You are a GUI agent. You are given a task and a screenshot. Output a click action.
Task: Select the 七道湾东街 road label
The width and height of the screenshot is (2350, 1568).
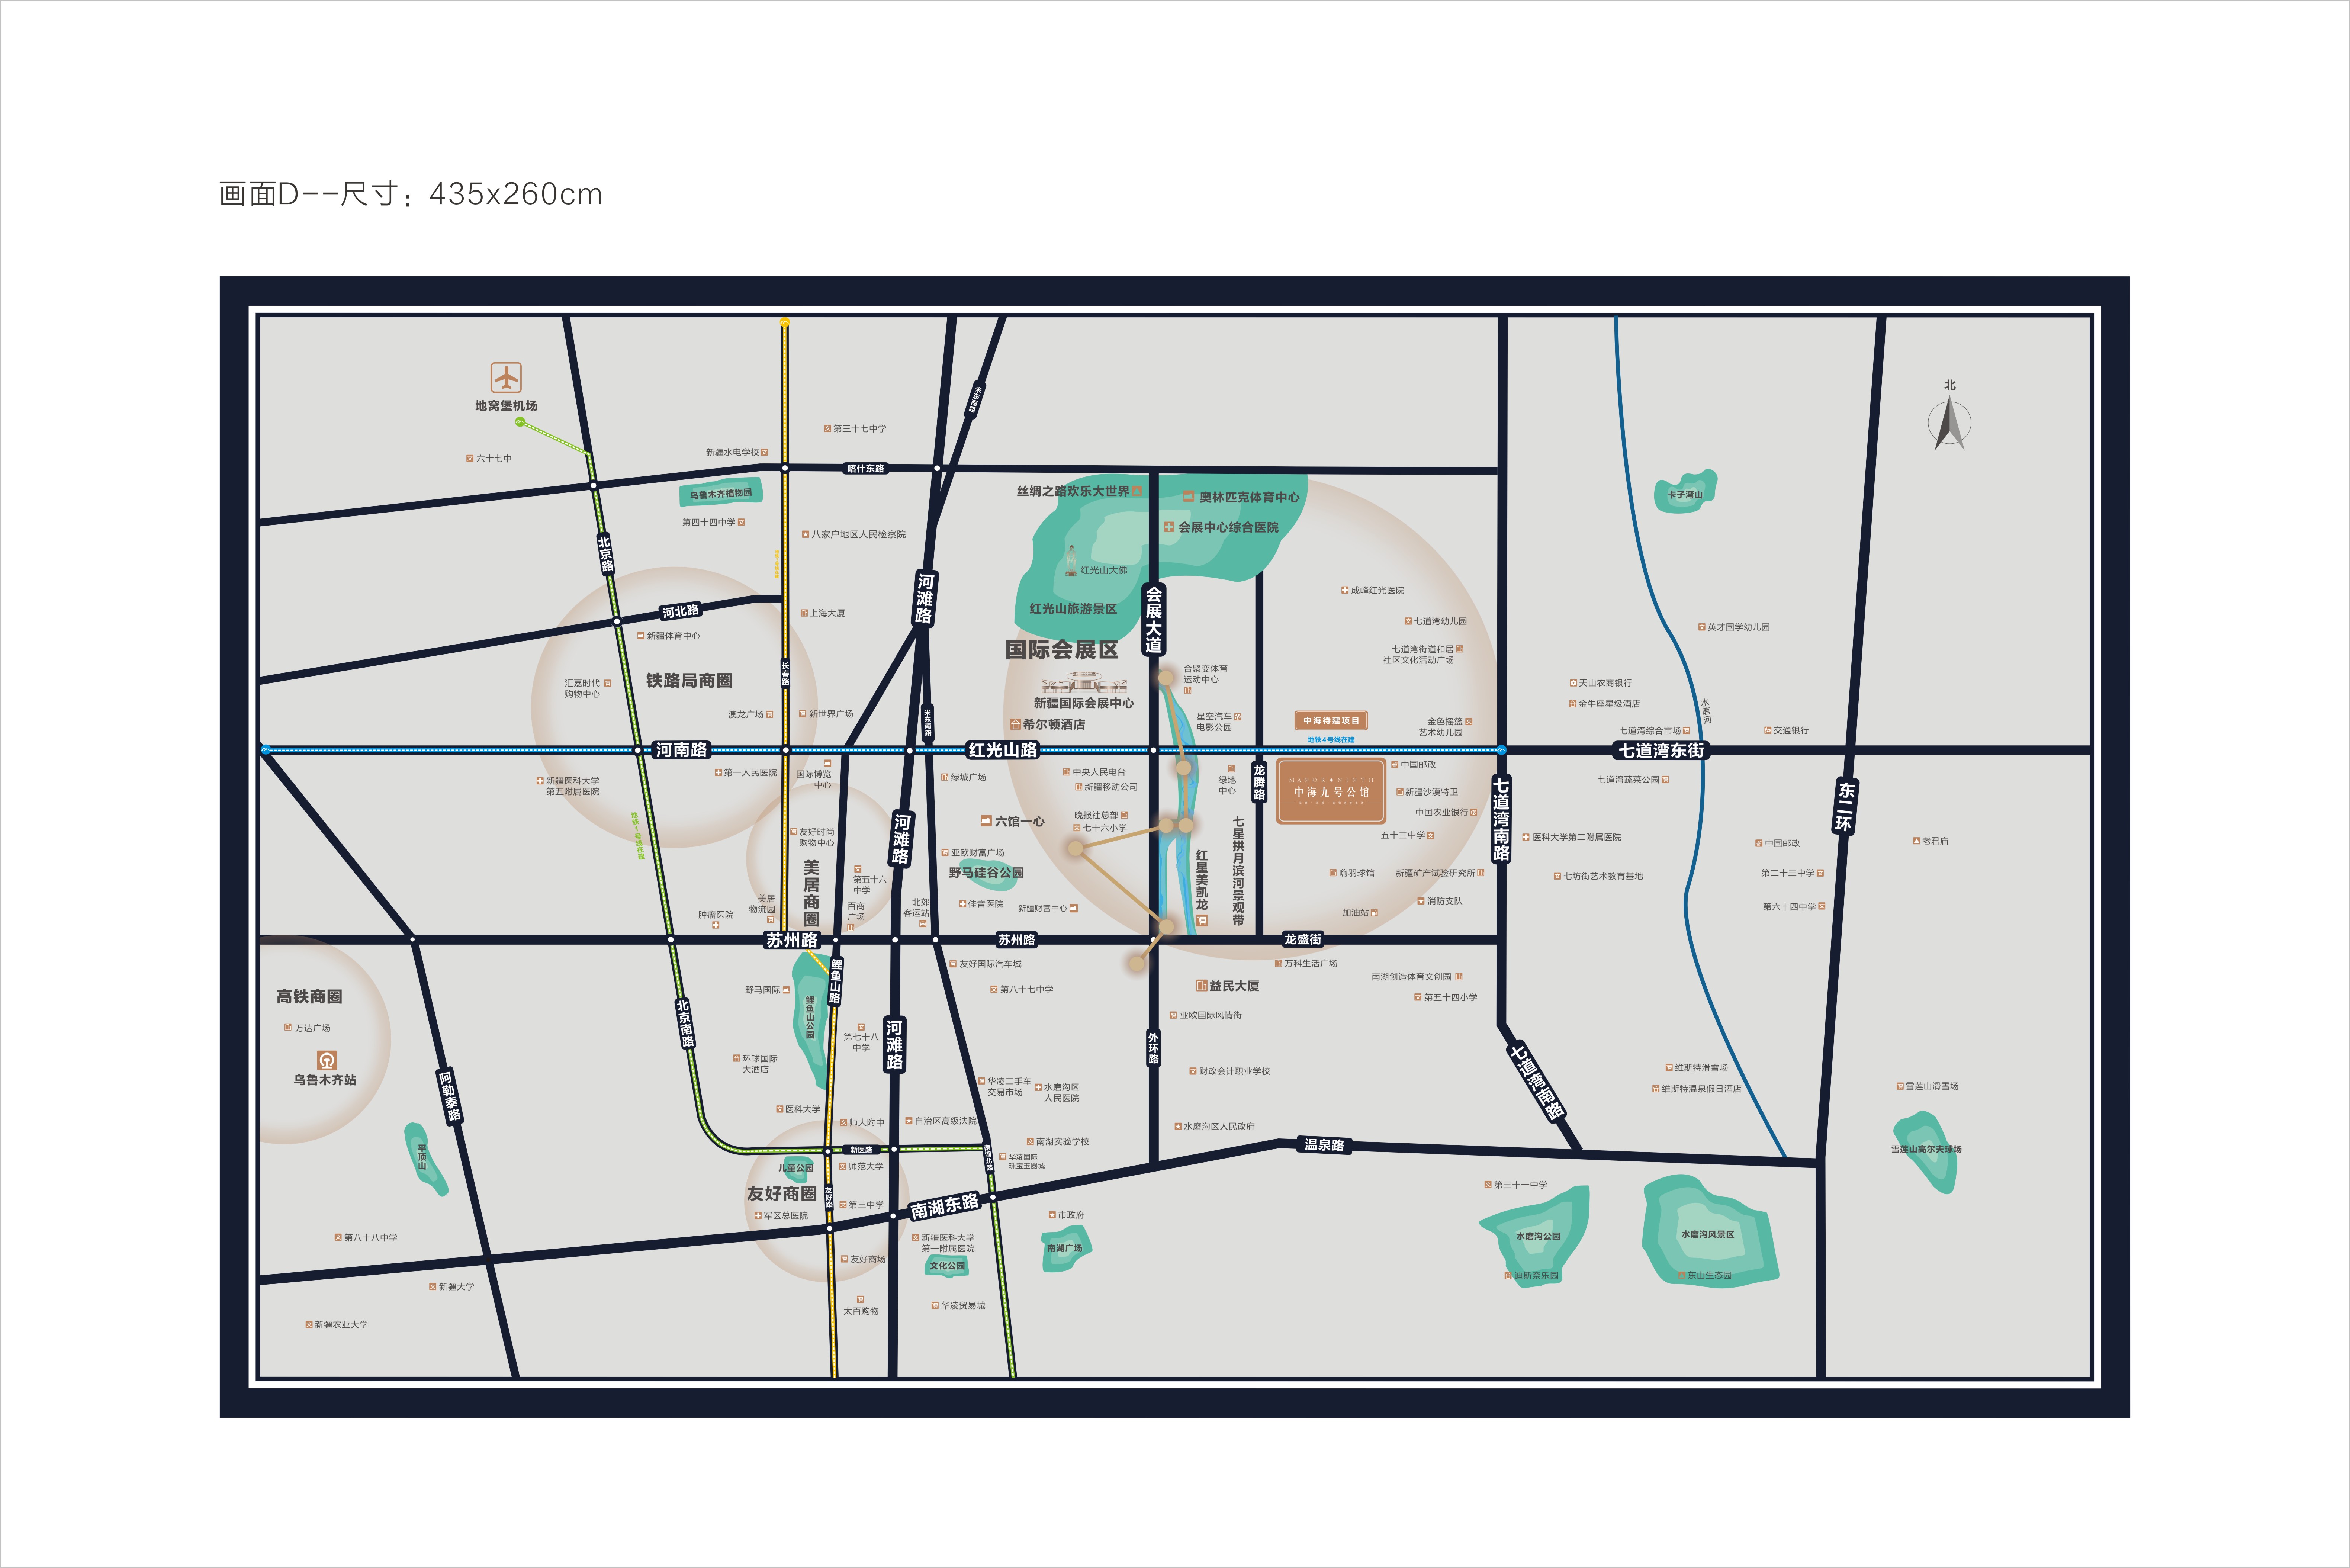tap(1661, 750)
